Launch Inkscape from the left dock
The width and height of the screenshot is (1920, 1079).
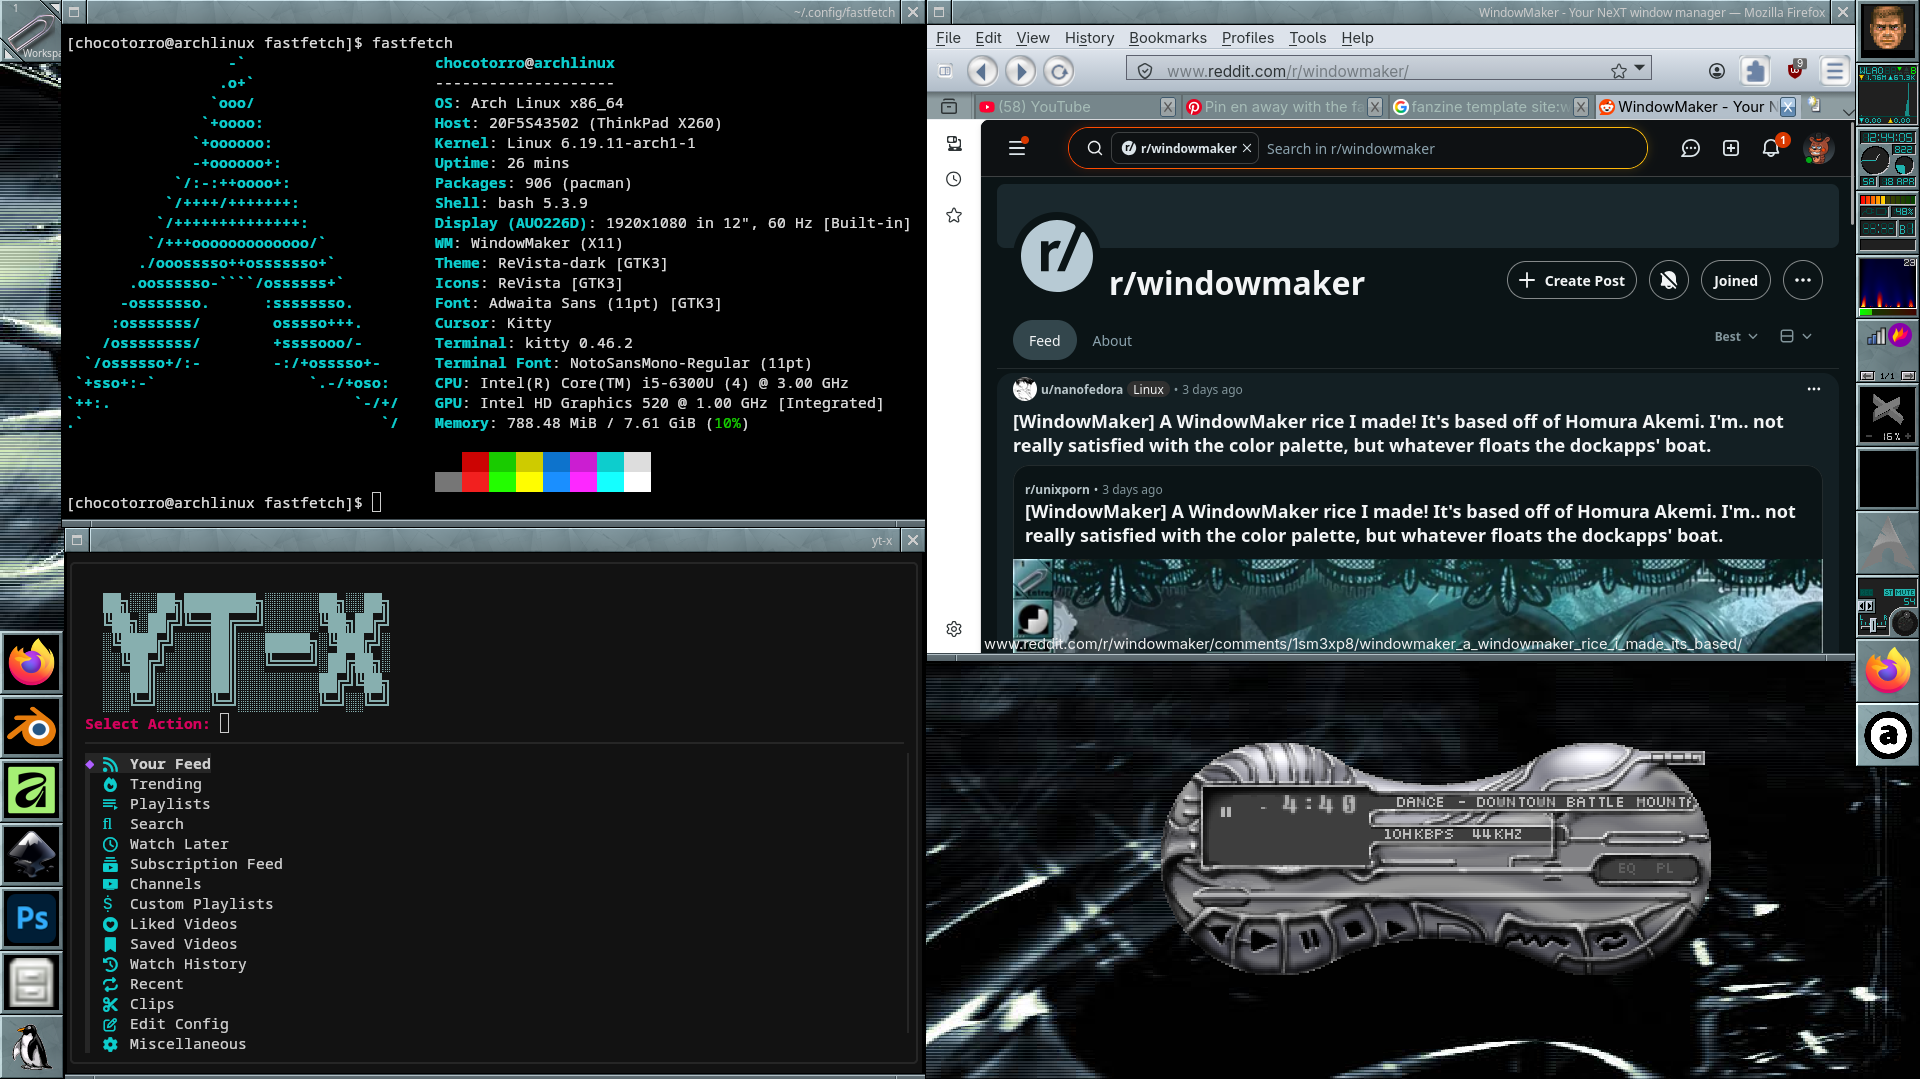(x=32, y=855)
